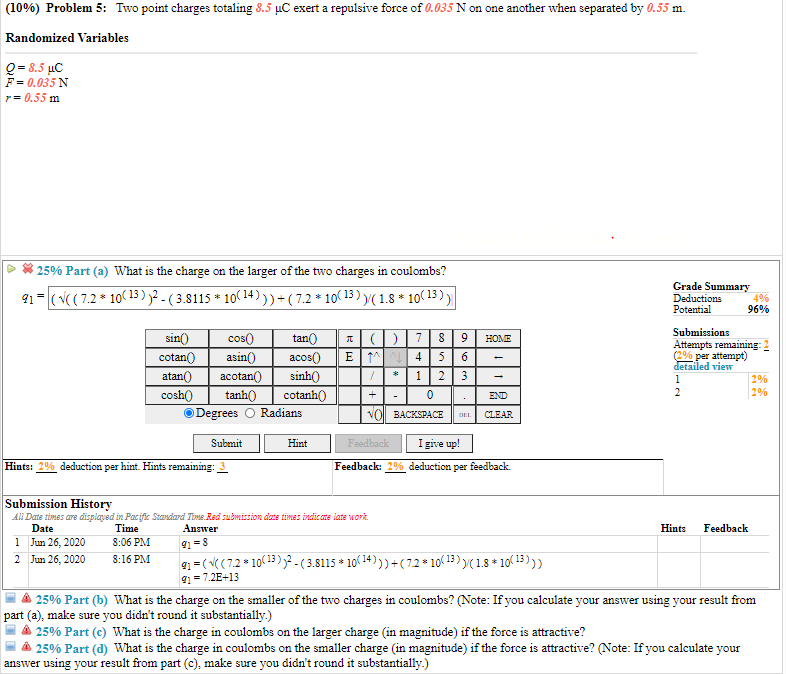Click the cotan() function key
The width and height of the screenshot is (786, 674).
click(177, 357)
